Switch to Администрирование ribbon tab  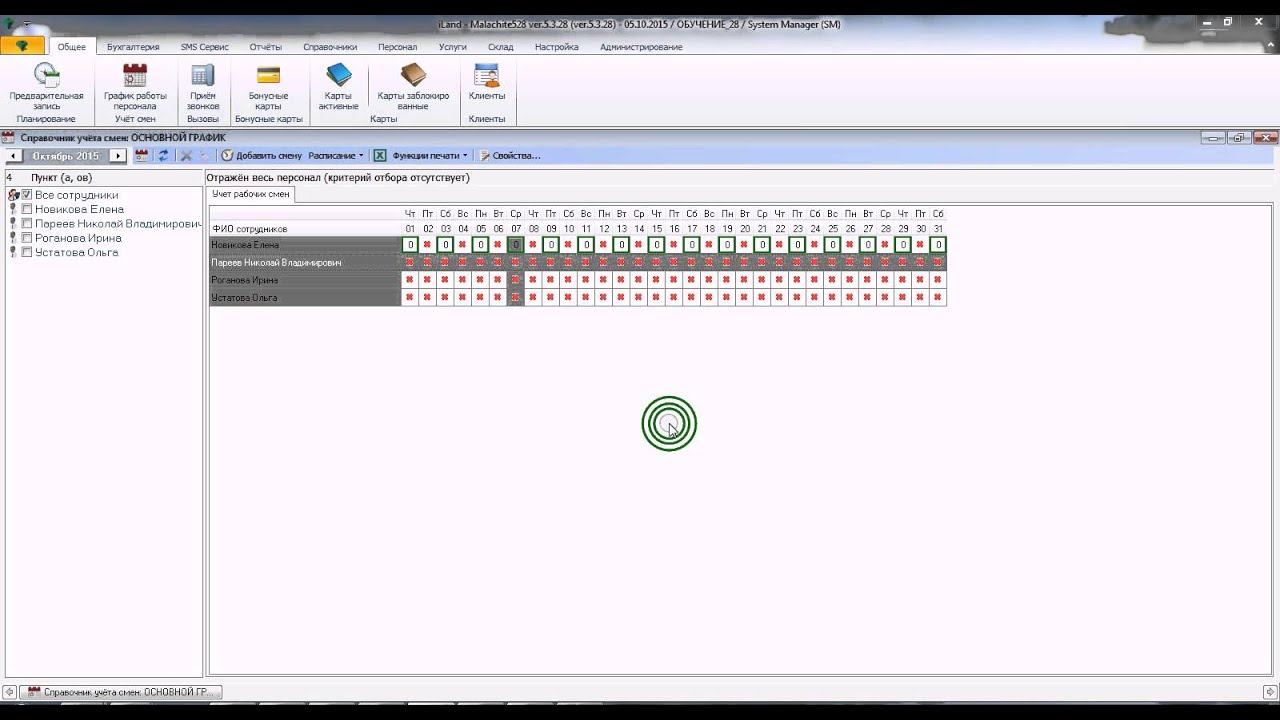tap(641, 47)
